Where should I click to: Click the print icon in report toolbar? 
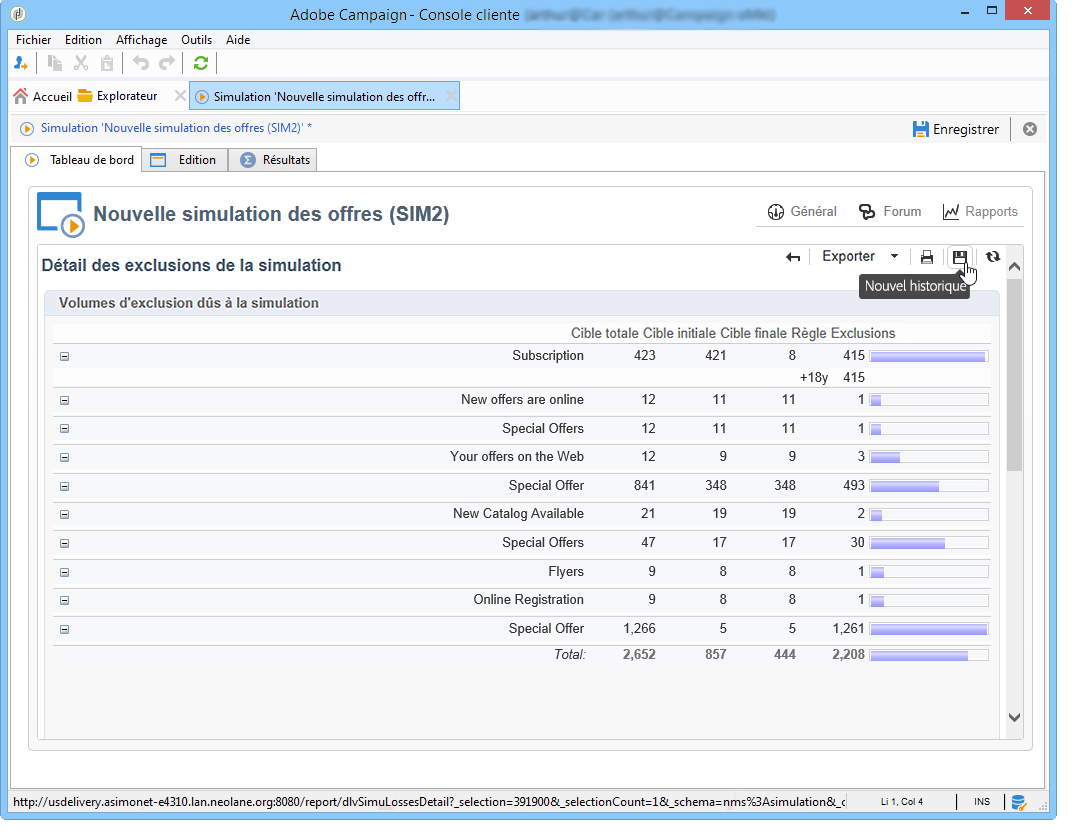[927, 257]
